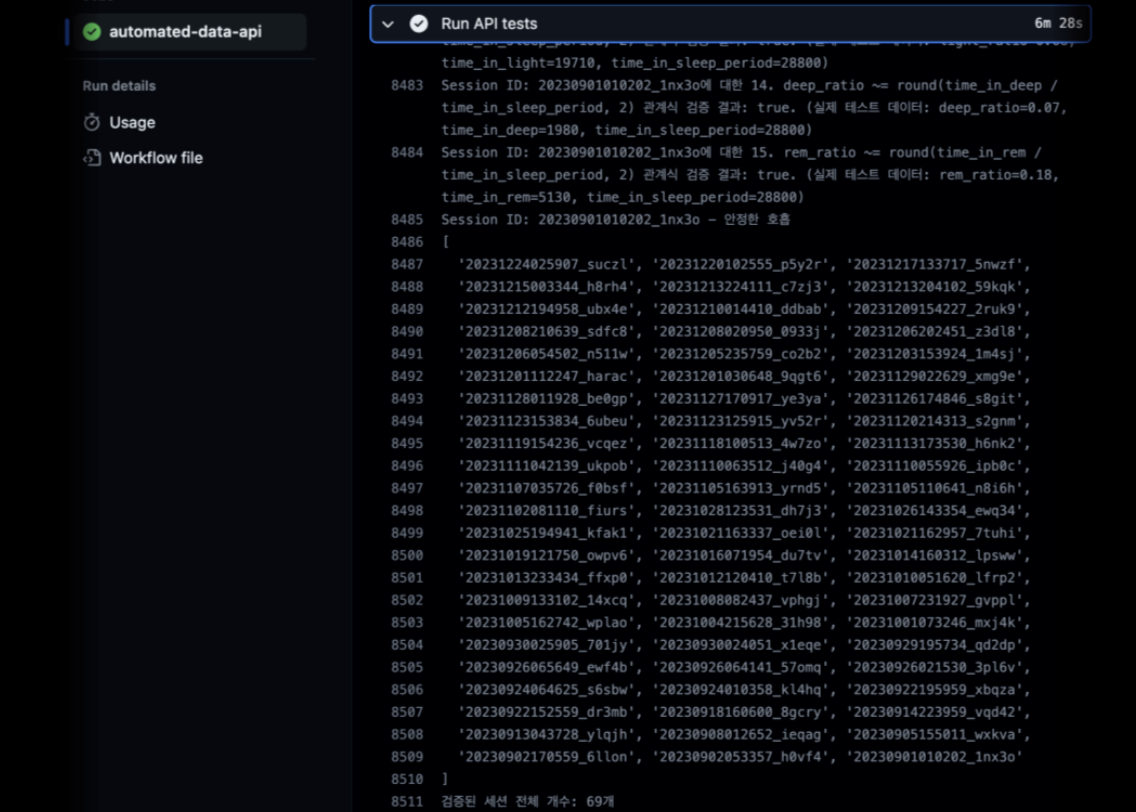Click session ID '20231119154236_vcqez'
Viewport: 1136px width, 812px height.
coord(546,443)
